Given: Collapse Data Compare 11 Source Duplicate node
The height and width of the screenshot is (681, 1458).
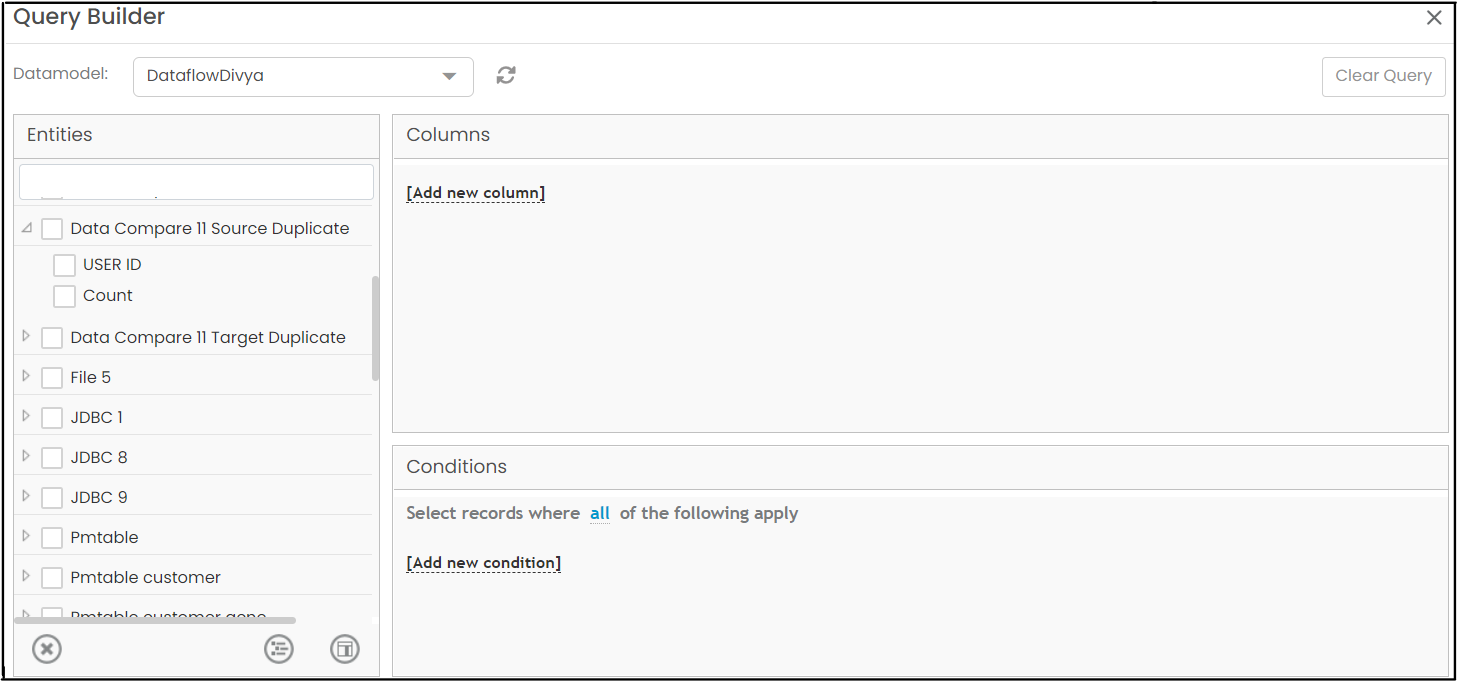Looking at the screenshot, I should [x=27, y=228].
